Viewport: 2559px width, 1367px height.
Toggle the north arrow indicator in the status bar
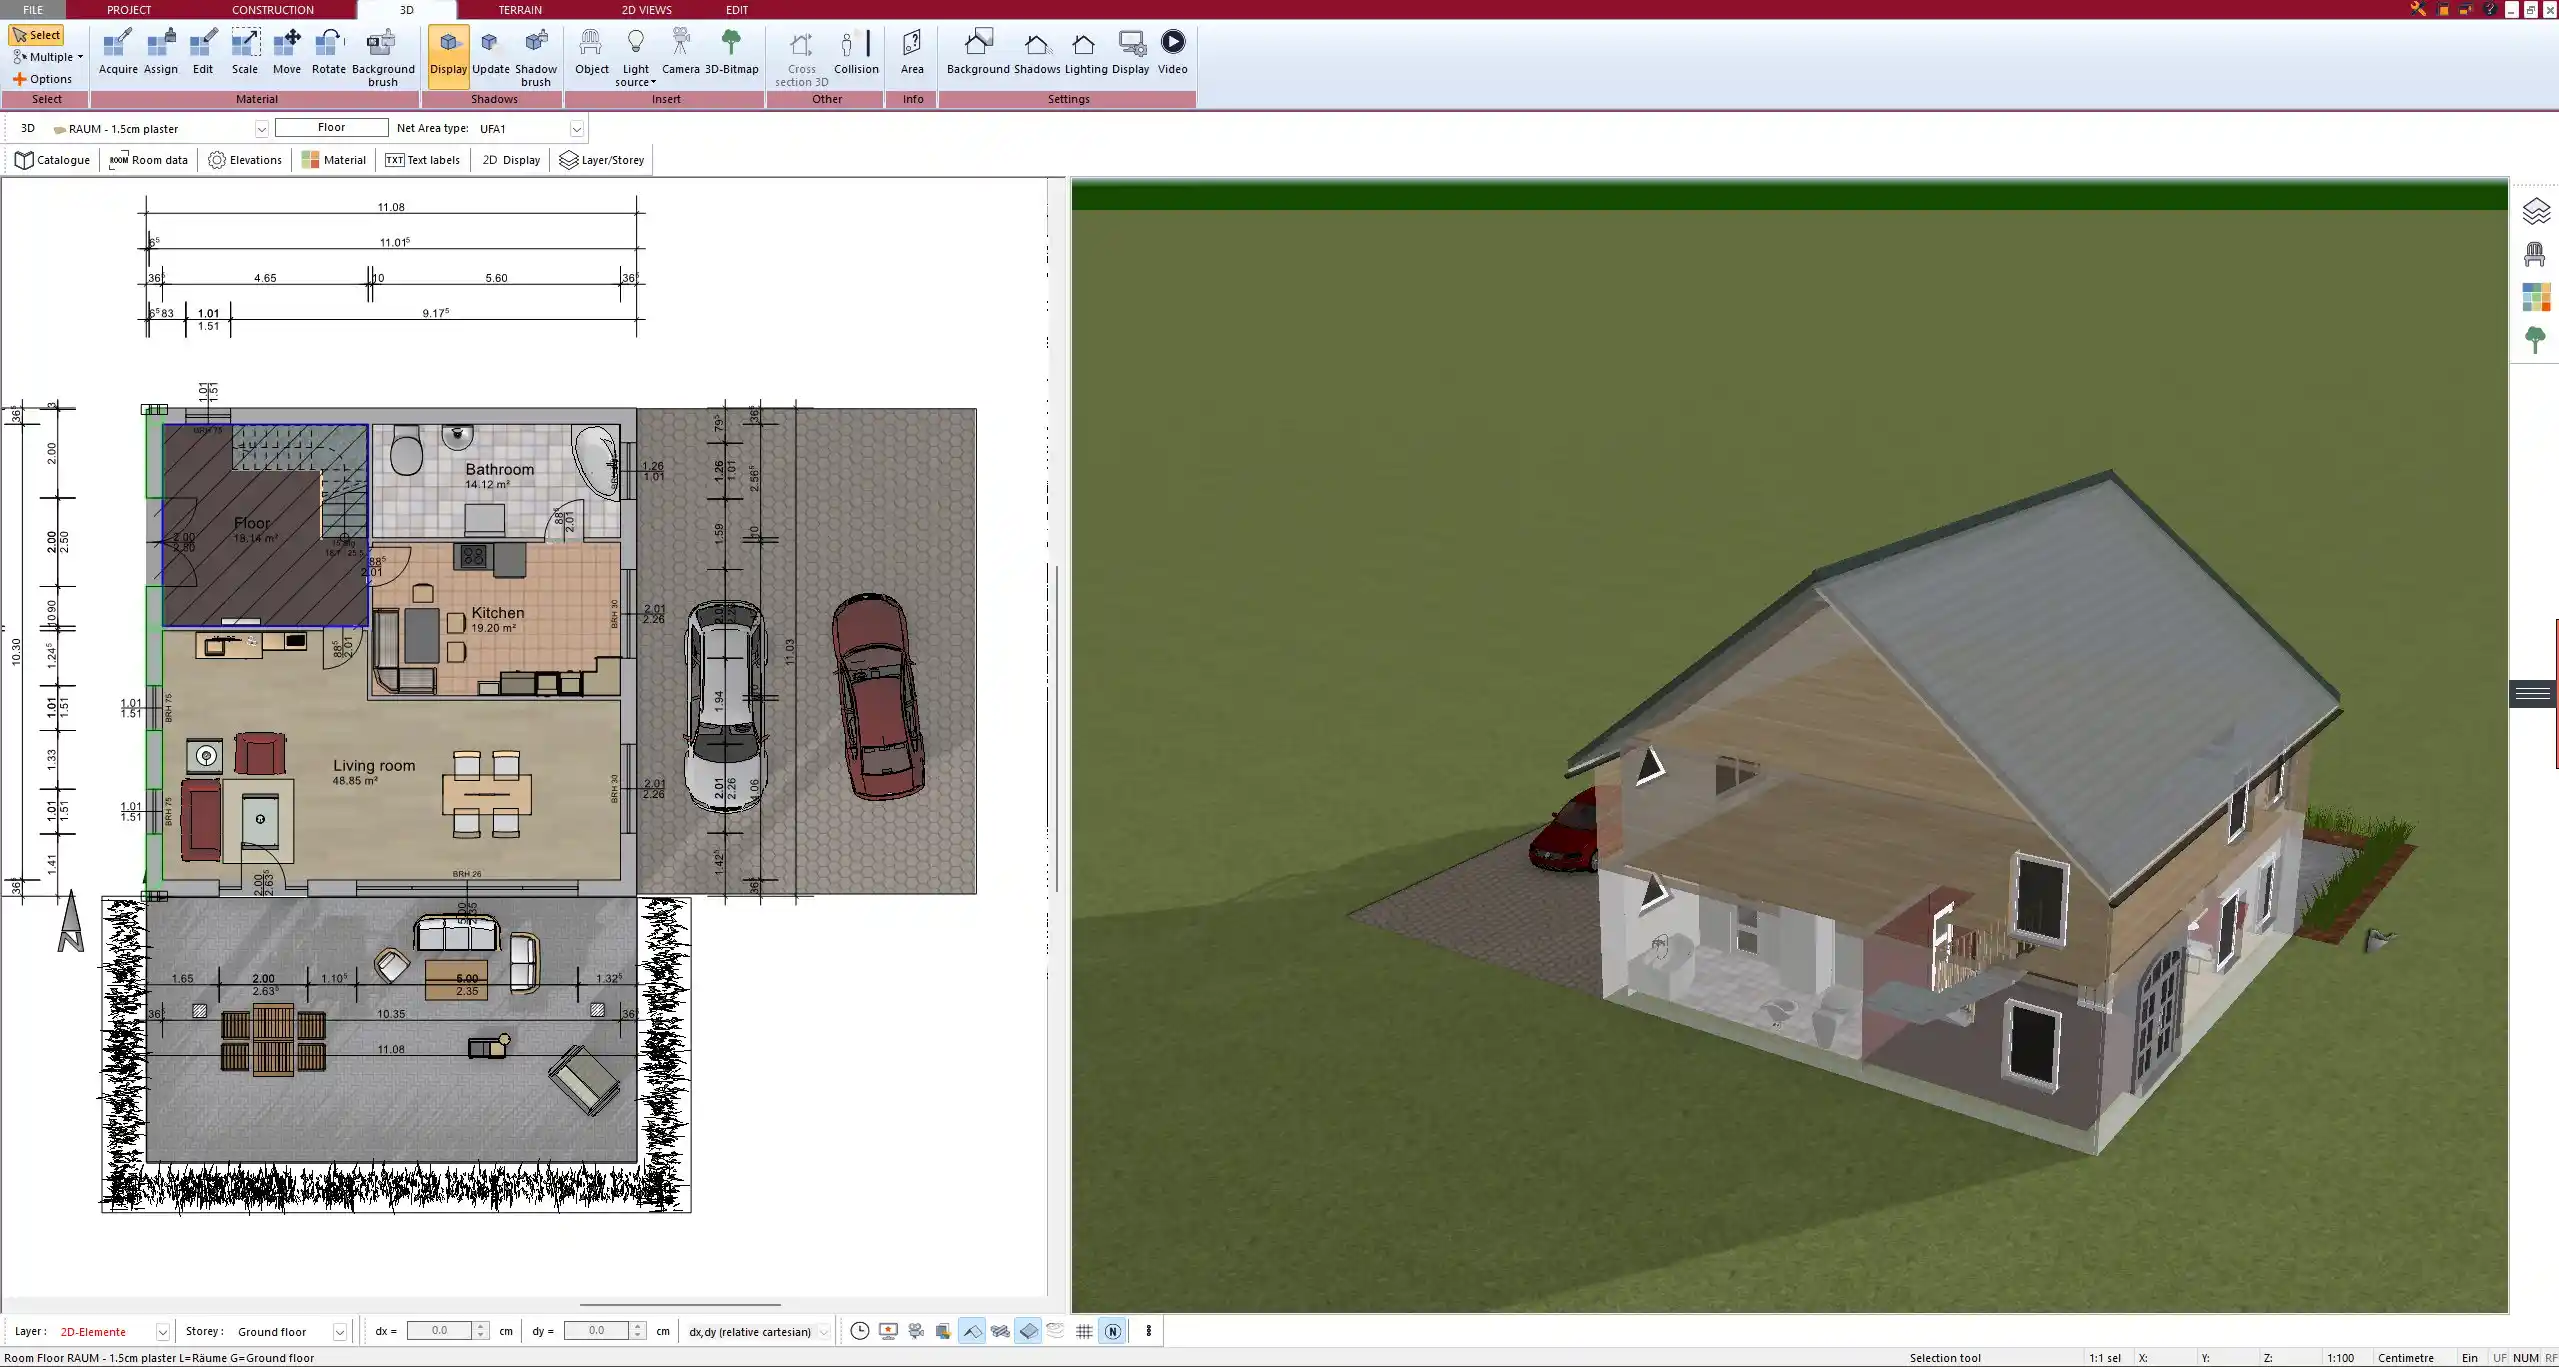[x=1112, y=1331]
